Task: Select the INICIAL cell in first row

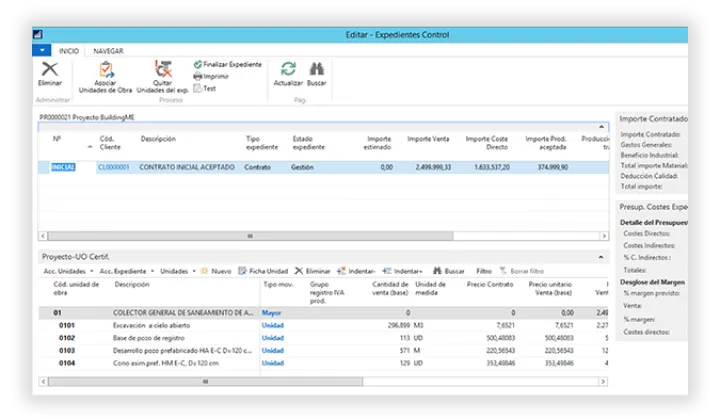Action: point(63,167)
